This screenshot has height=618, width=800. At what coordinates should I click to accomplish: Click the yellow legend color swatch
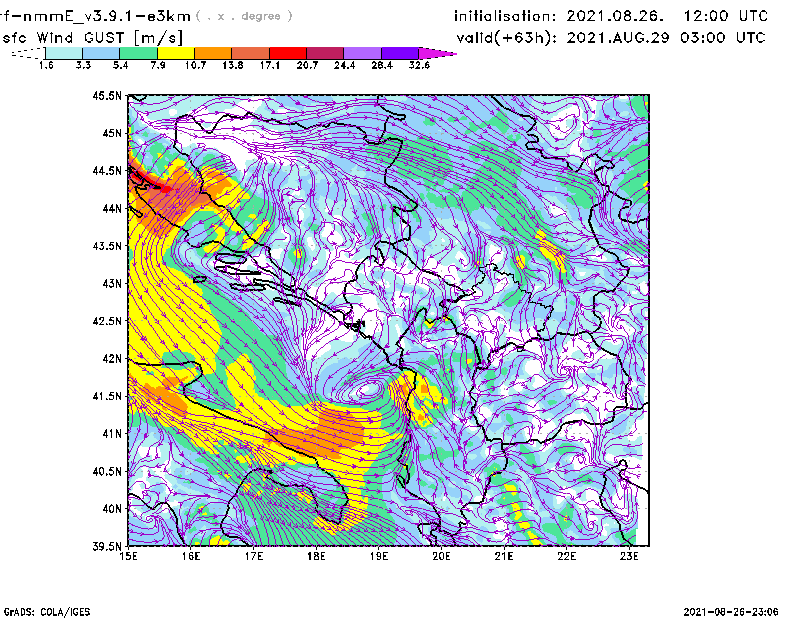click(176, 53)
